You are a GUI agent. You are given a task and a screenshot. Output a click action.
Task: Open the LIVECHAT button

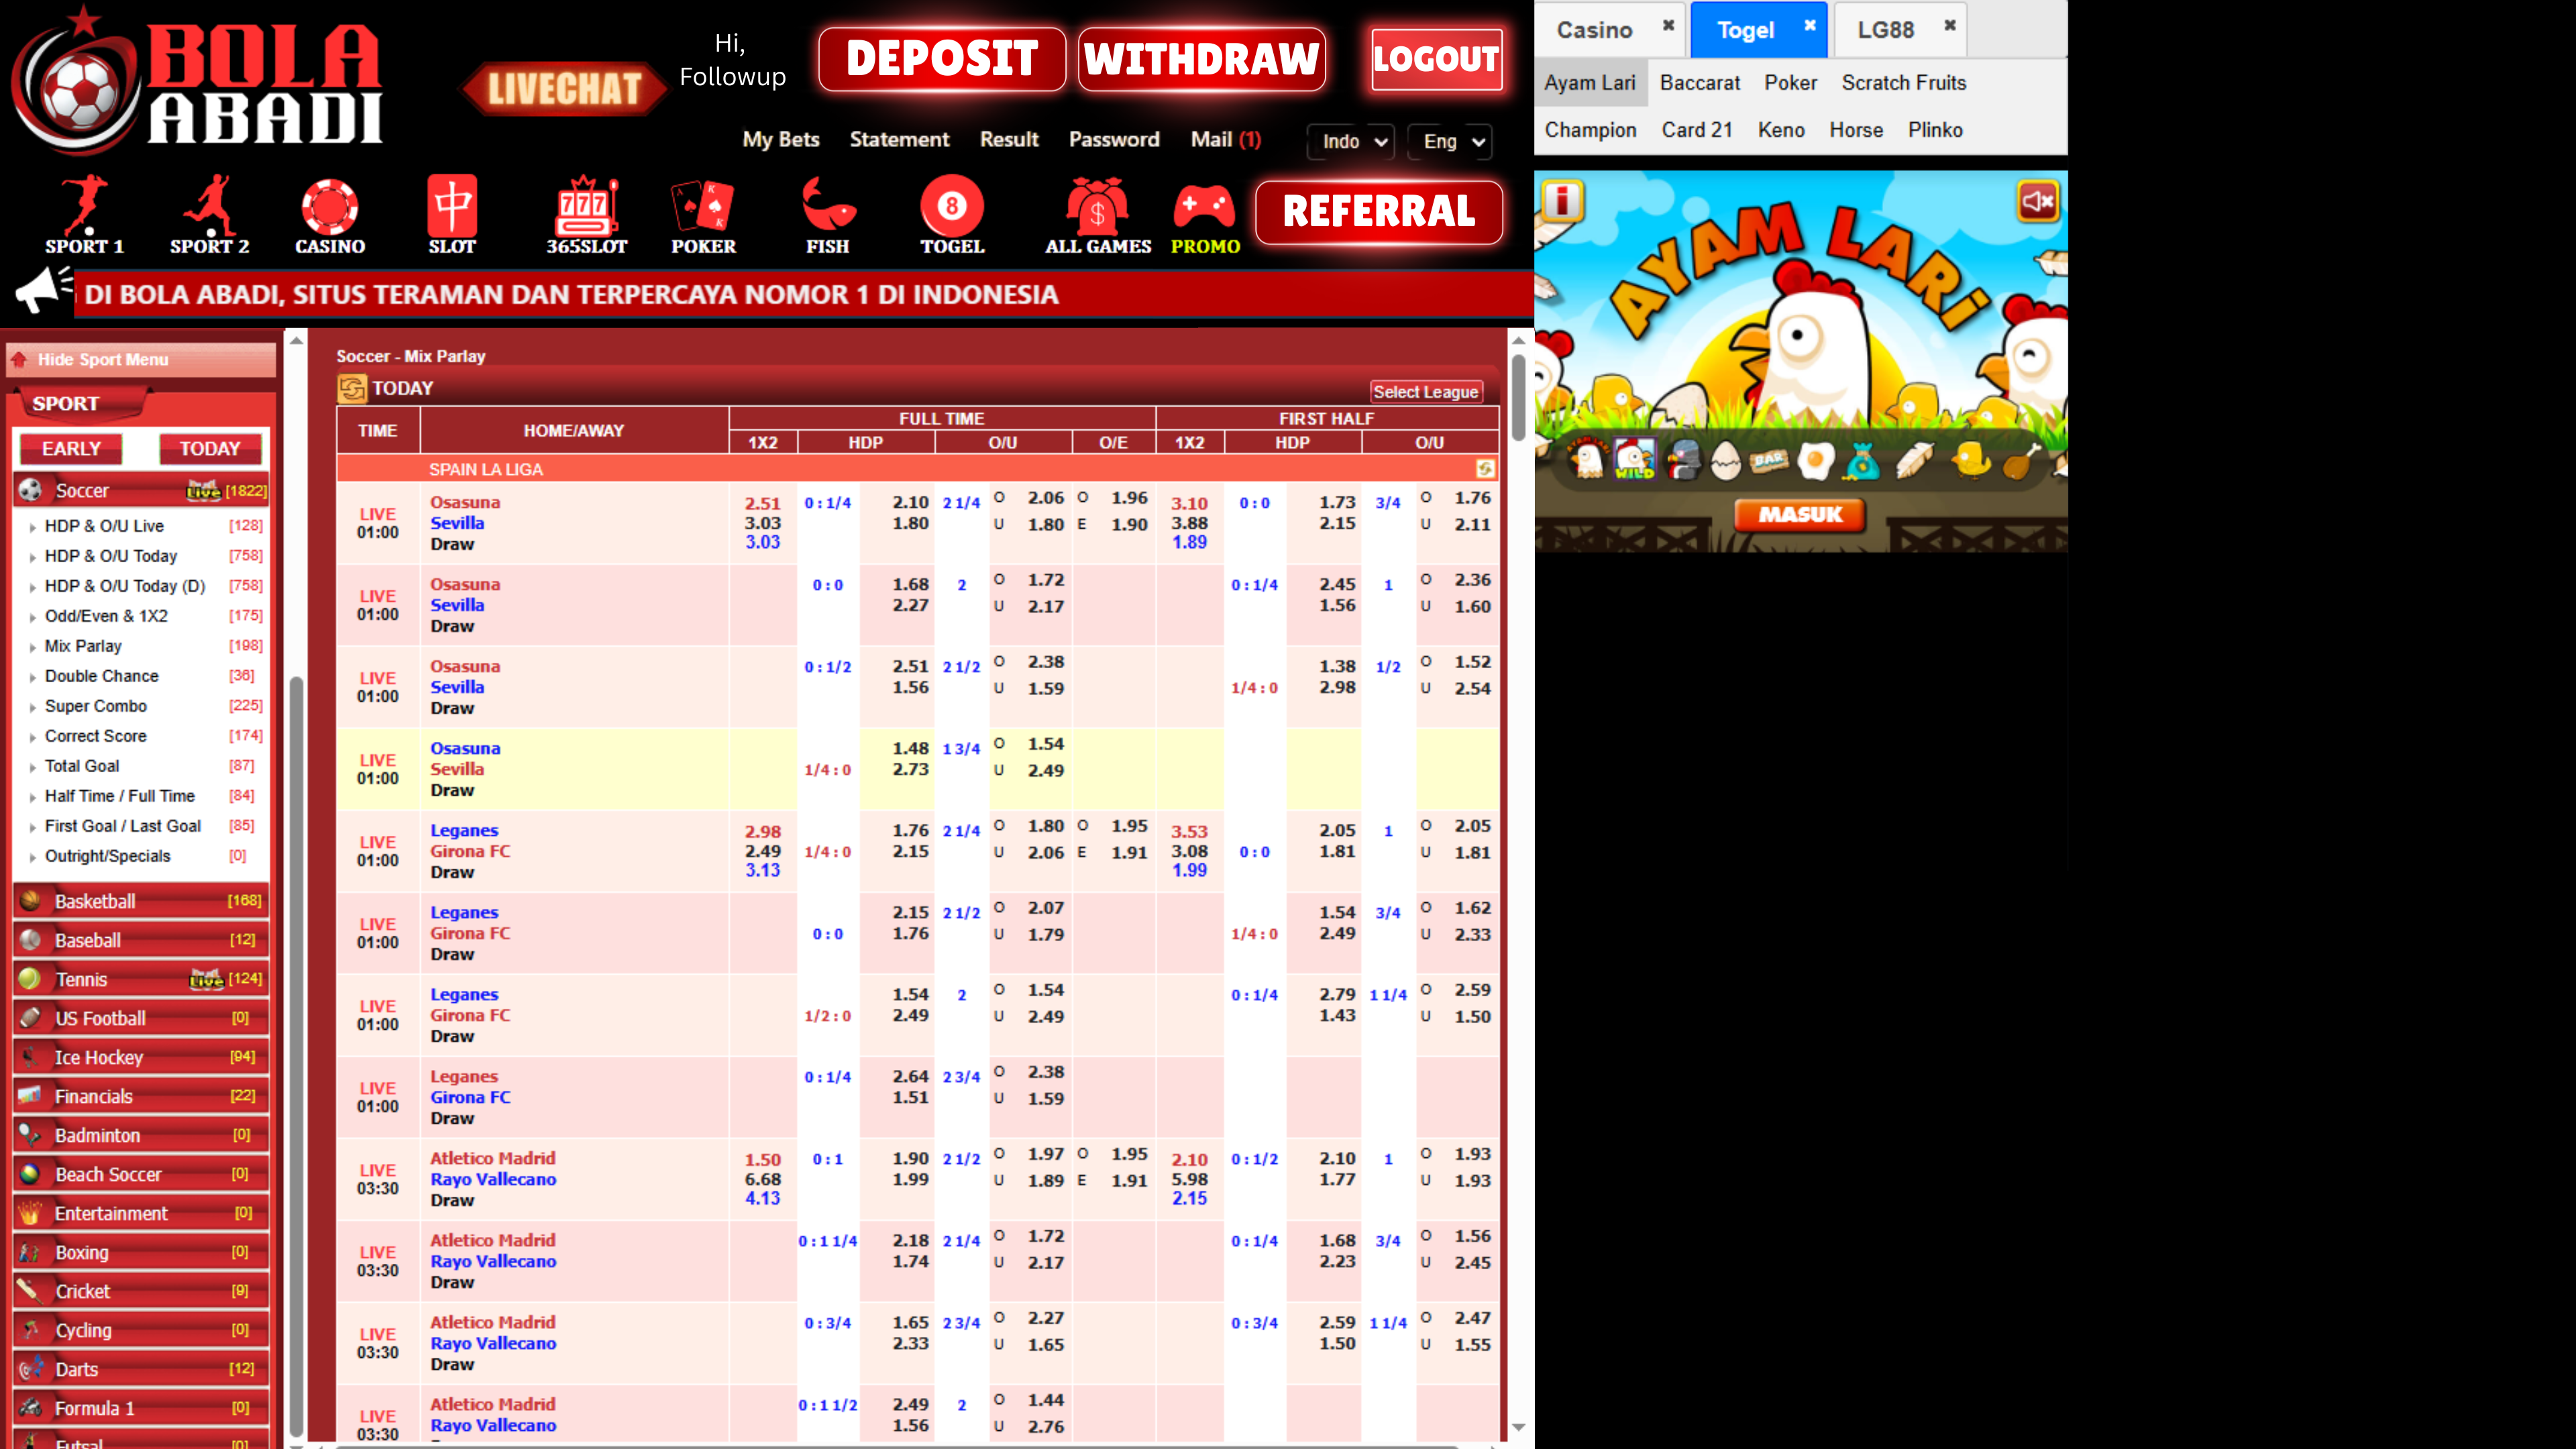(x=564, y=89)
